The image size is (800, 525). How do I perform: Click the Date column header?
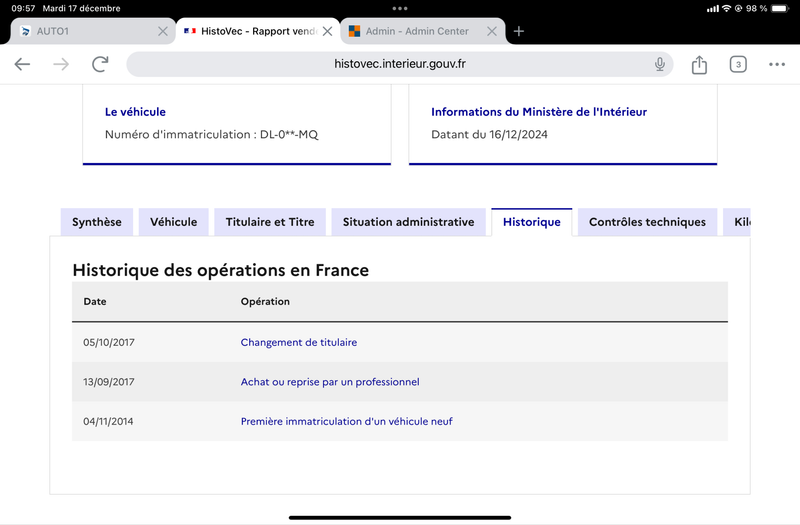(x=95, y=302)
